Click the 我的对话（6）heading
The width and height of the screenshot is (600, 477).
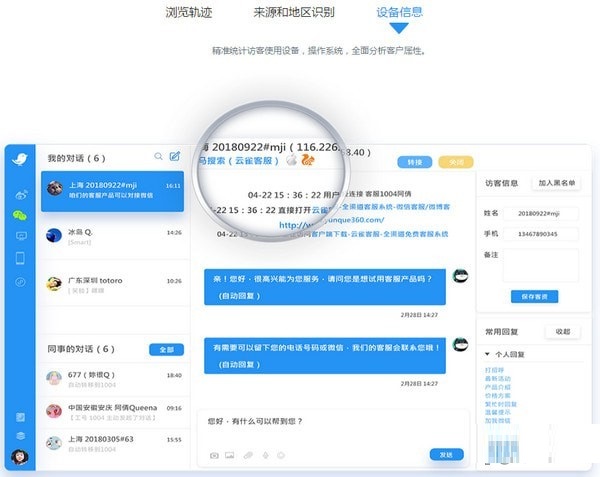[x=76, y=158]
